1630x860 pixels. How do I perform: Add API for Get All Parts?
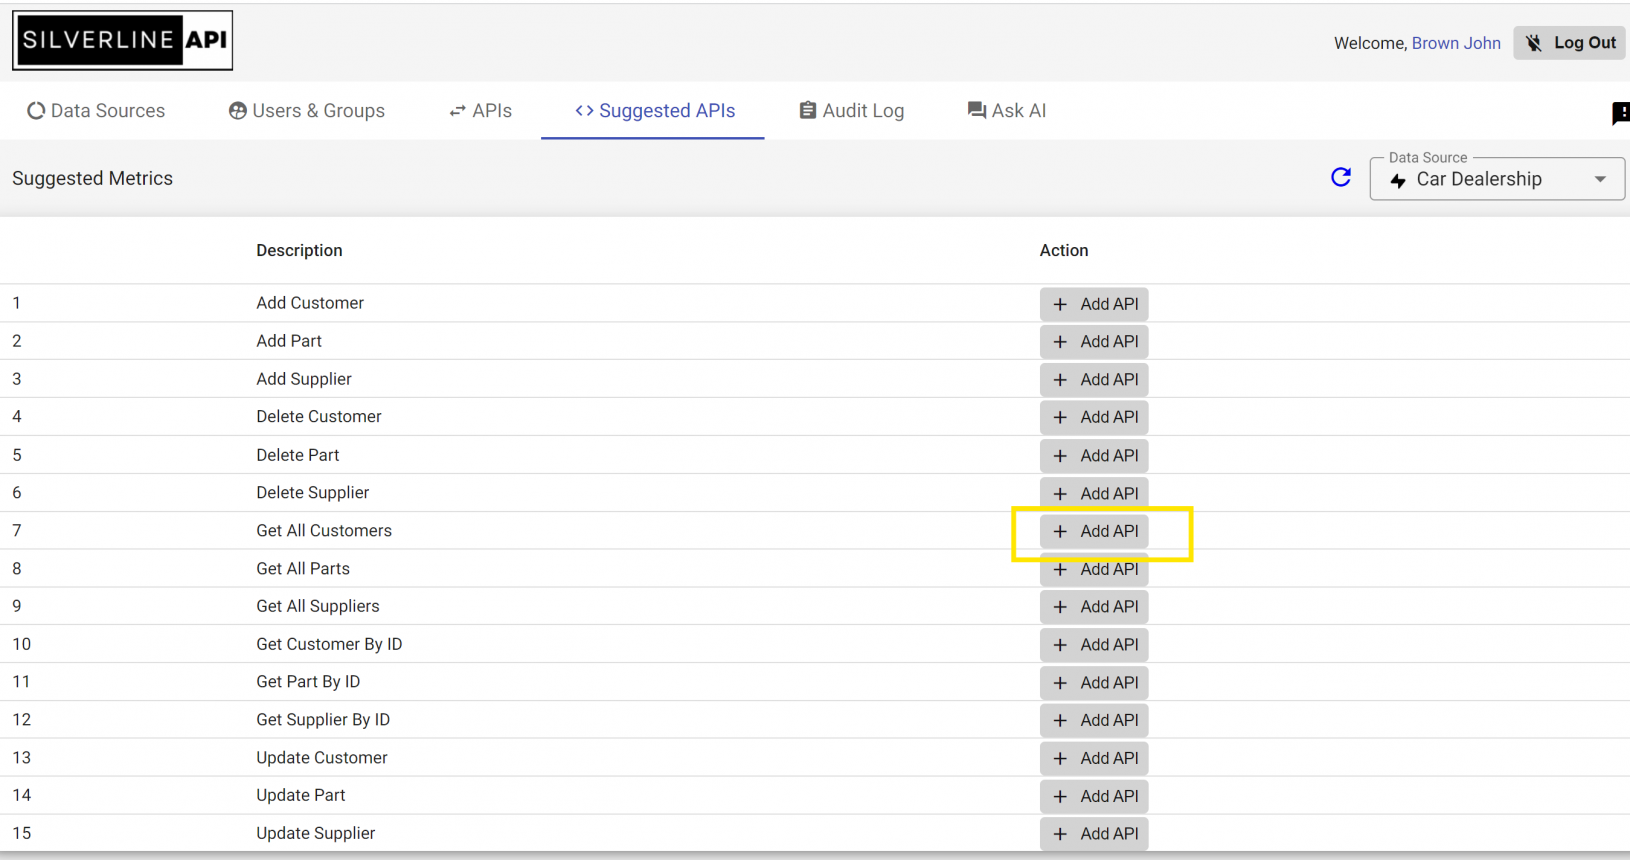coord(1094,569)
